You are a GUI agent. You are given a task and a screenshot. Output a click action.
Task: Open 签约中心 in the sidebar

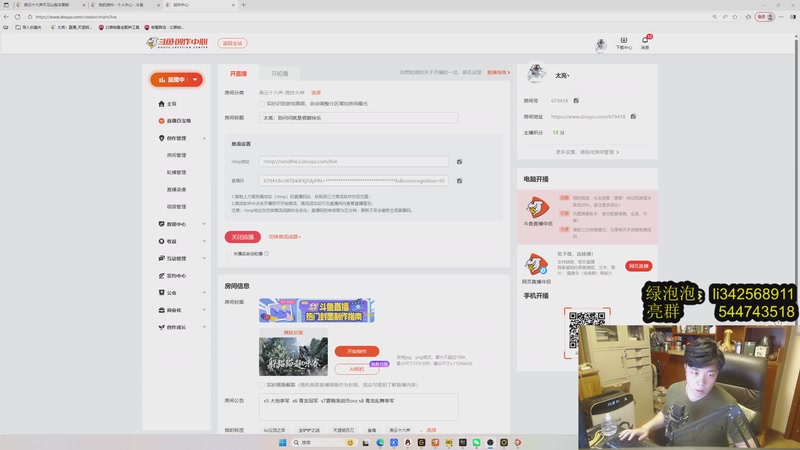coord(172,276)
